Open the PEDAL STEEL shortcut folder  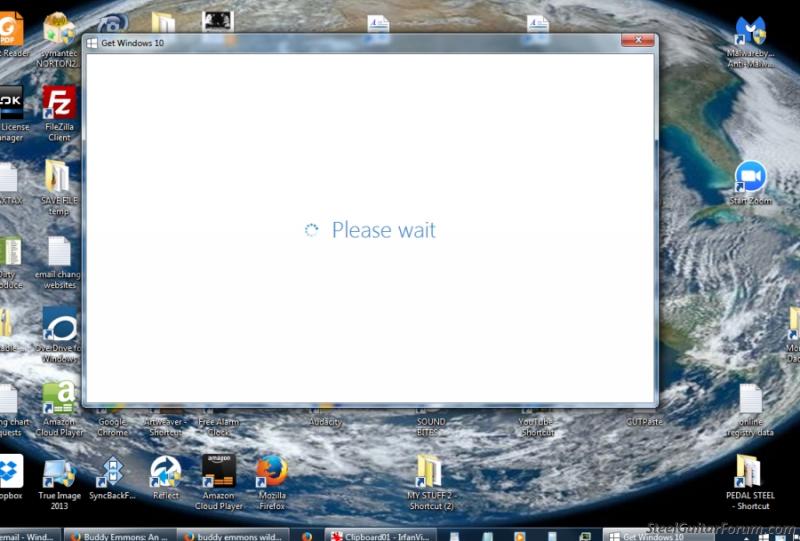pyautogui.click(x=750, y=472)
